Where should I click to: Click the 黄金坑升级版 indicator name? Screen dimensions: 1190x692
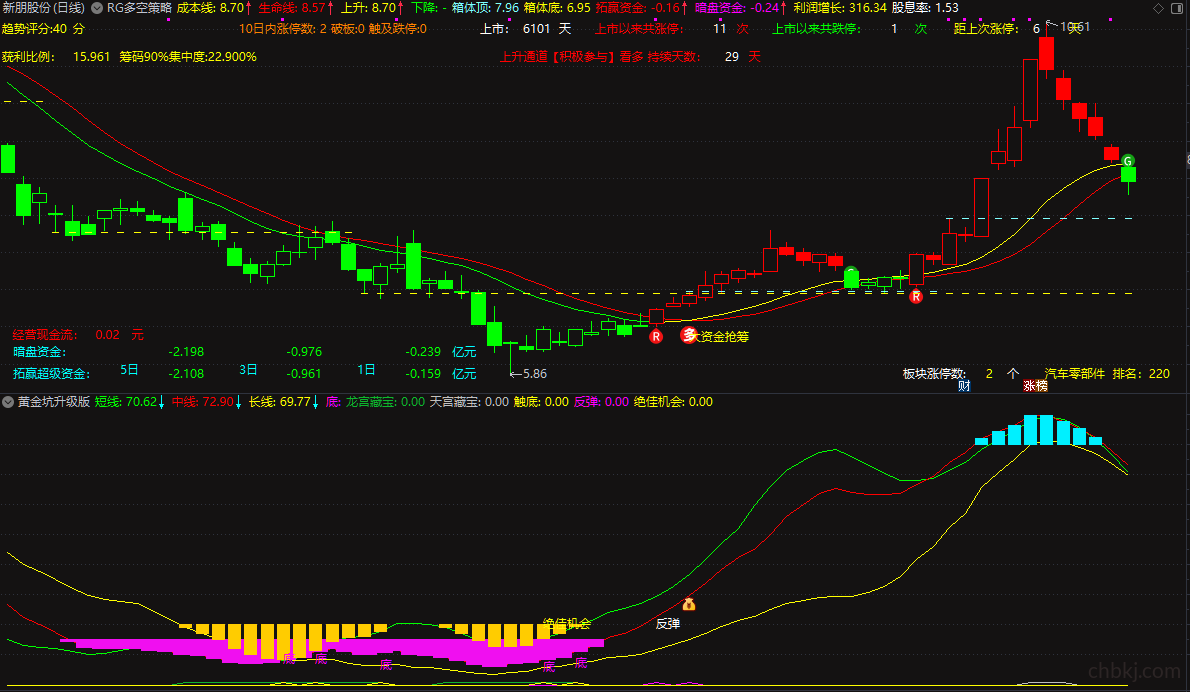click(x=54, y=402)
